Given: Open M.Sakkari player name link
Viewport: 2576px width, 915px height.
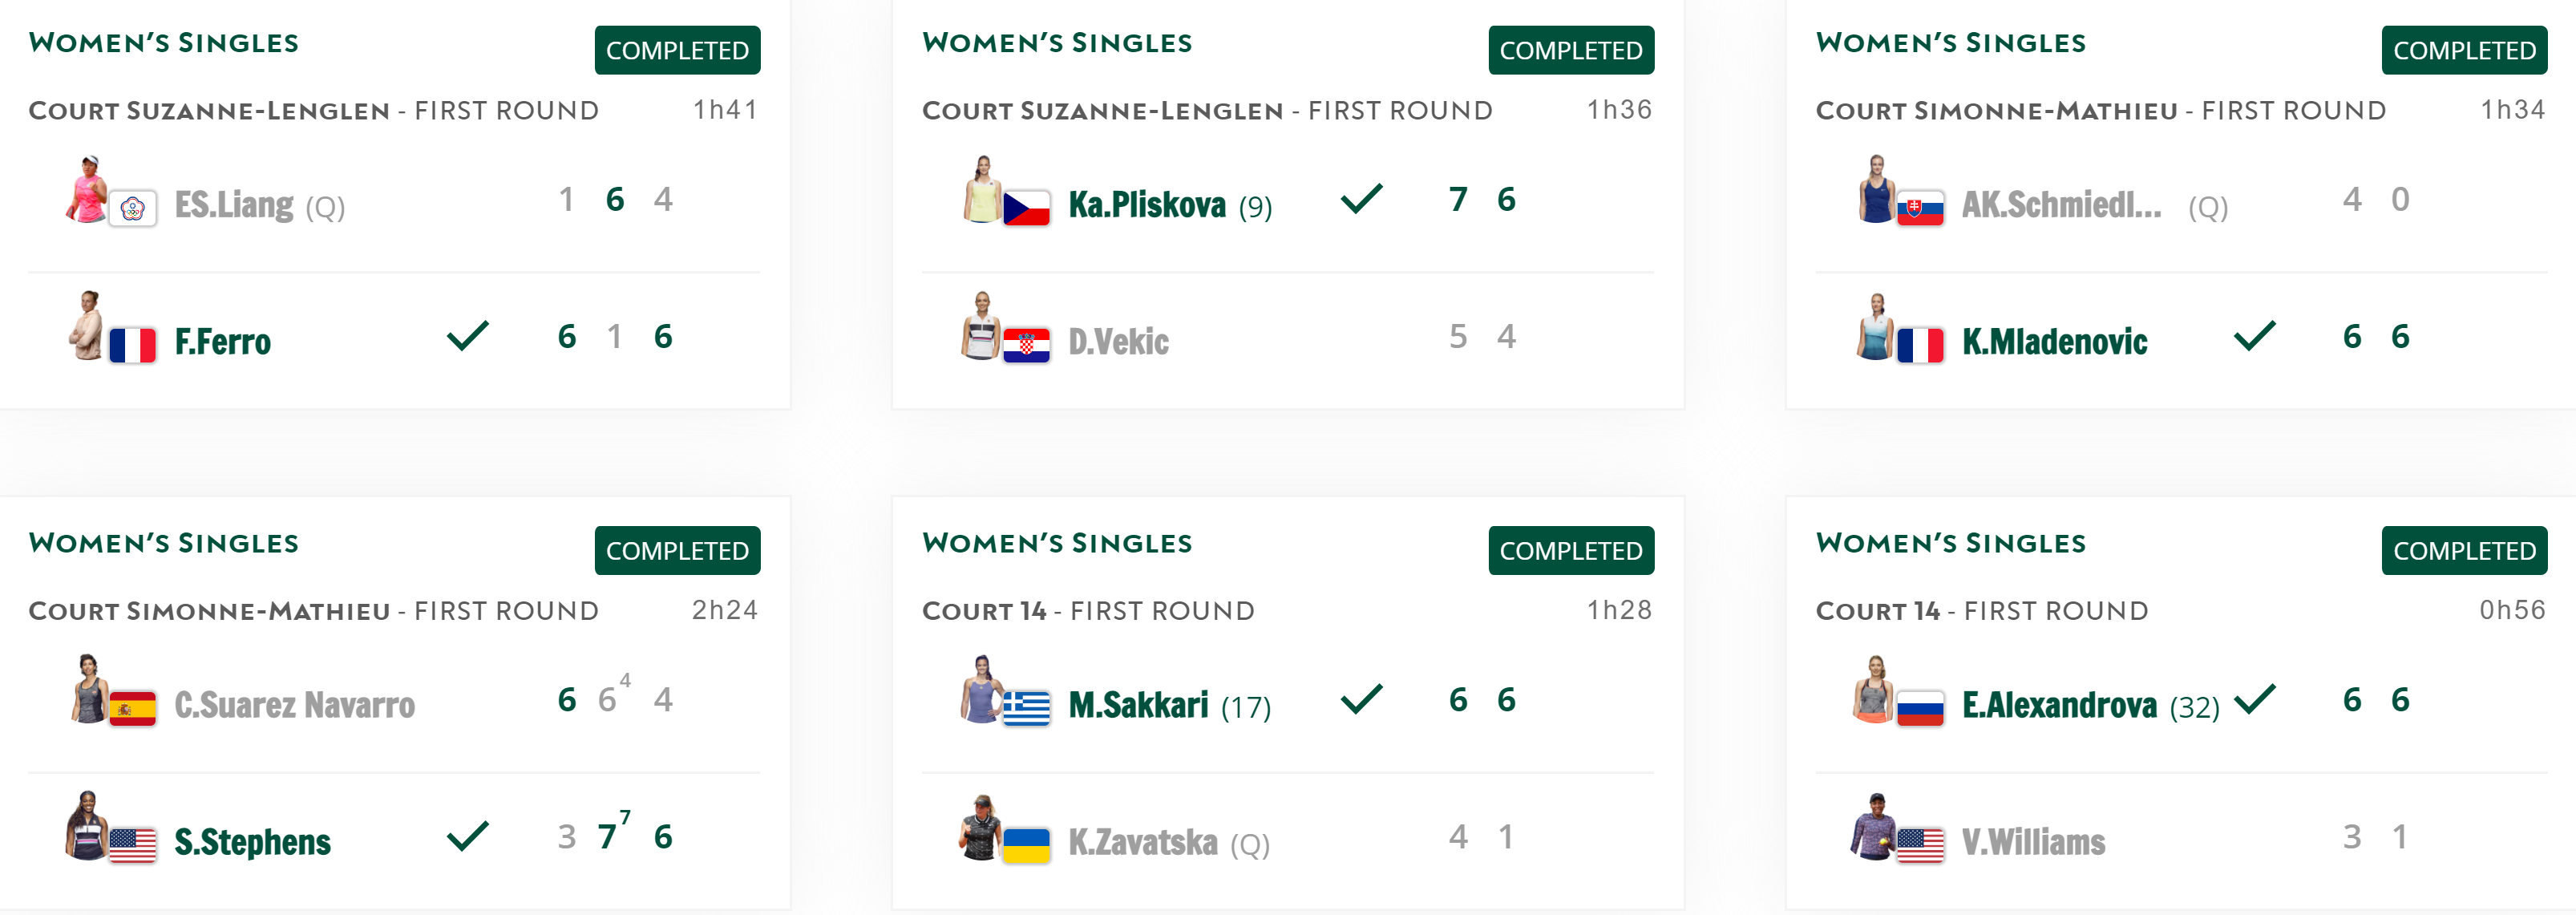Looking at the screenshot, I should 1138,705.
